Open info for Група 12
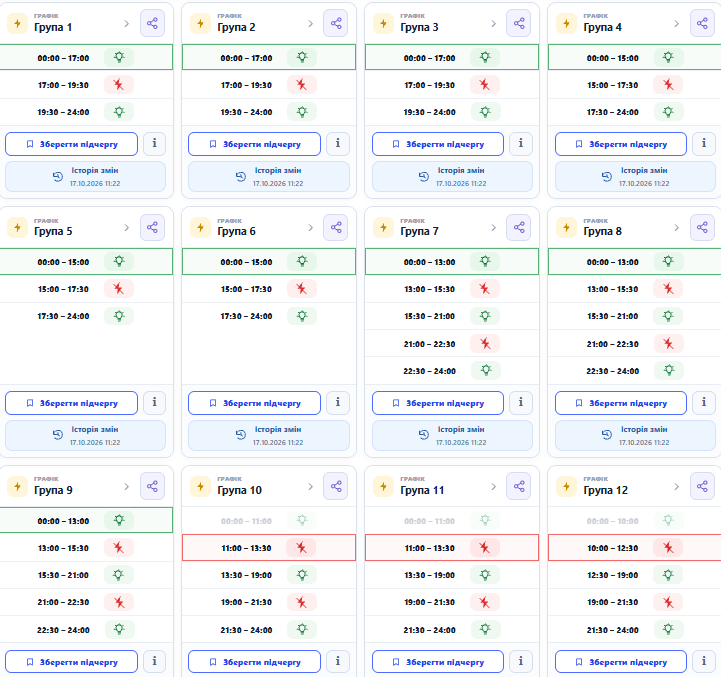721x677 pixels. pos(704,662)
